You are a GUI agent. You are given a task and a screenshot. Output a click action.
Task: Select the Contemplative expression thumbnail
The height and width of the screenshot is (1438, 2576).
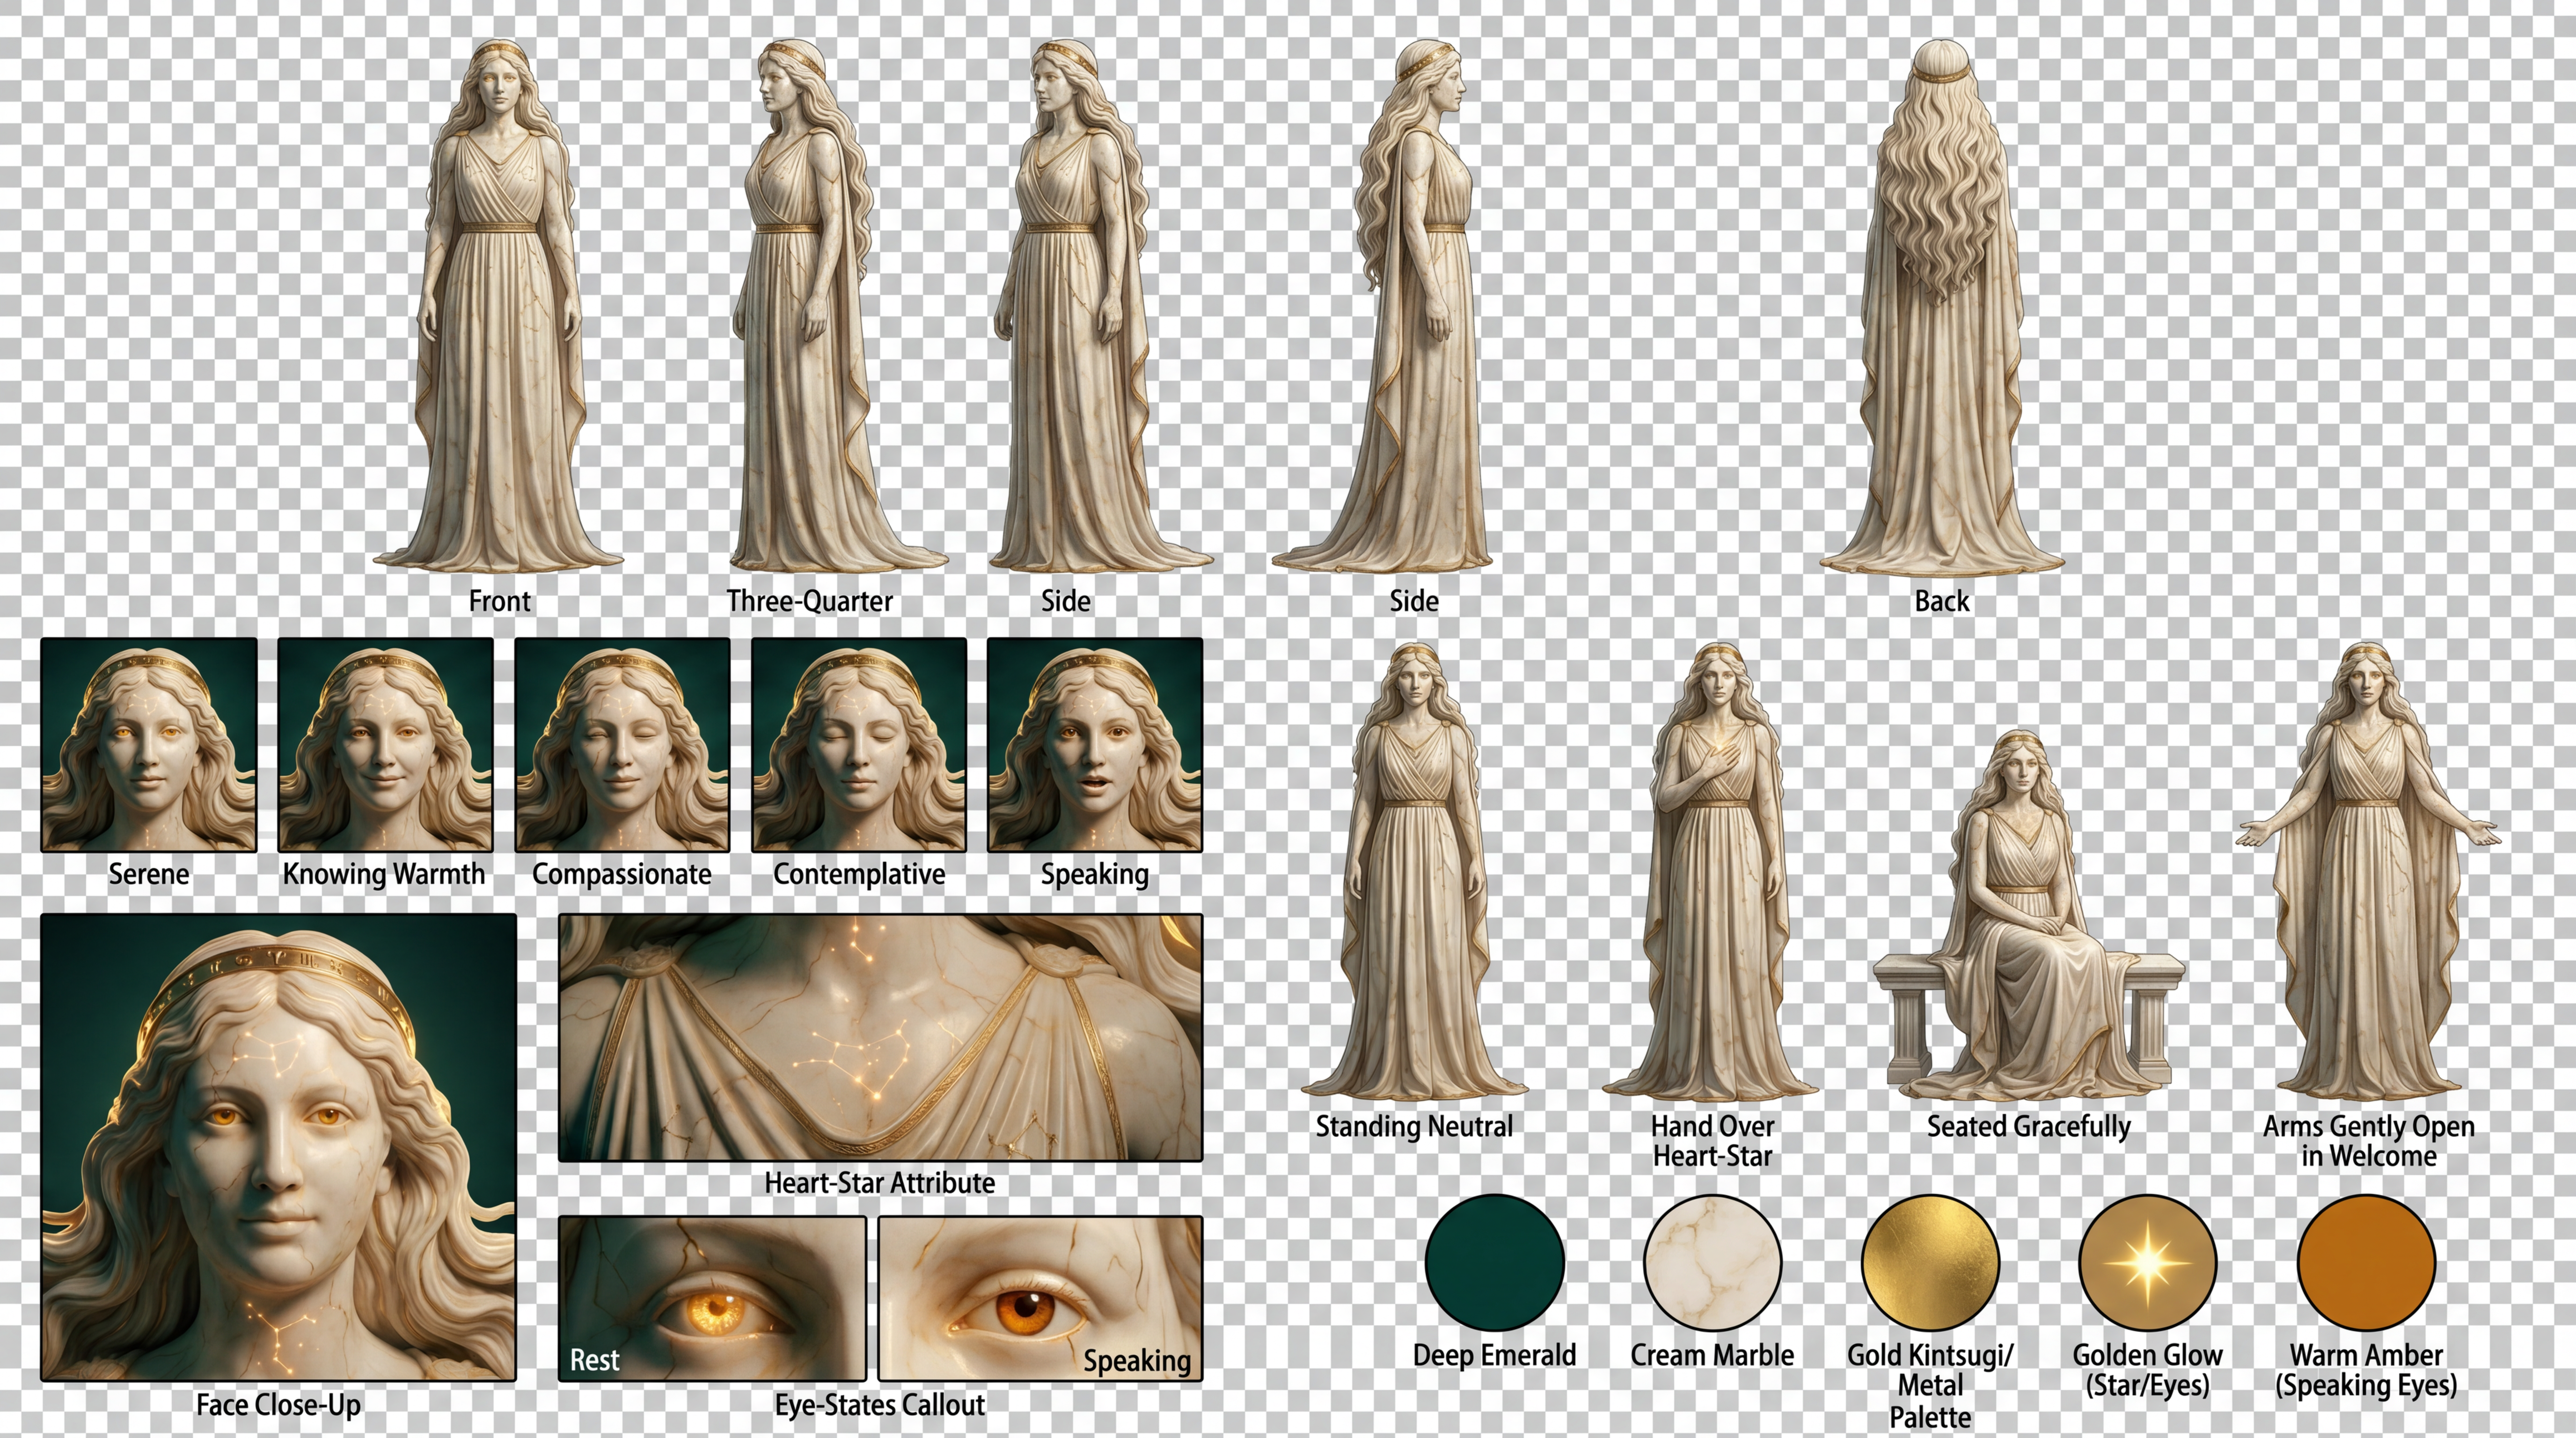pos(859,745)
